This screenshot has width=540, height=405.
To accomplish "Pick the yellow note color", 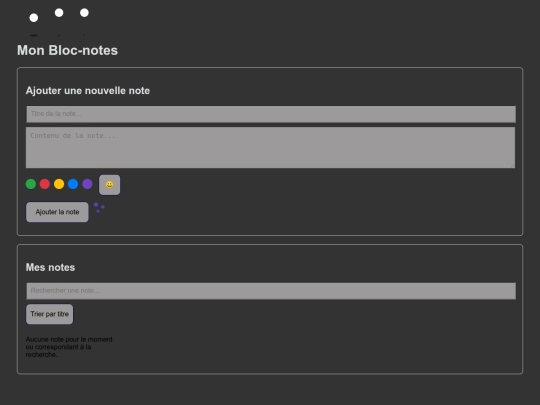I will (59, 184).
